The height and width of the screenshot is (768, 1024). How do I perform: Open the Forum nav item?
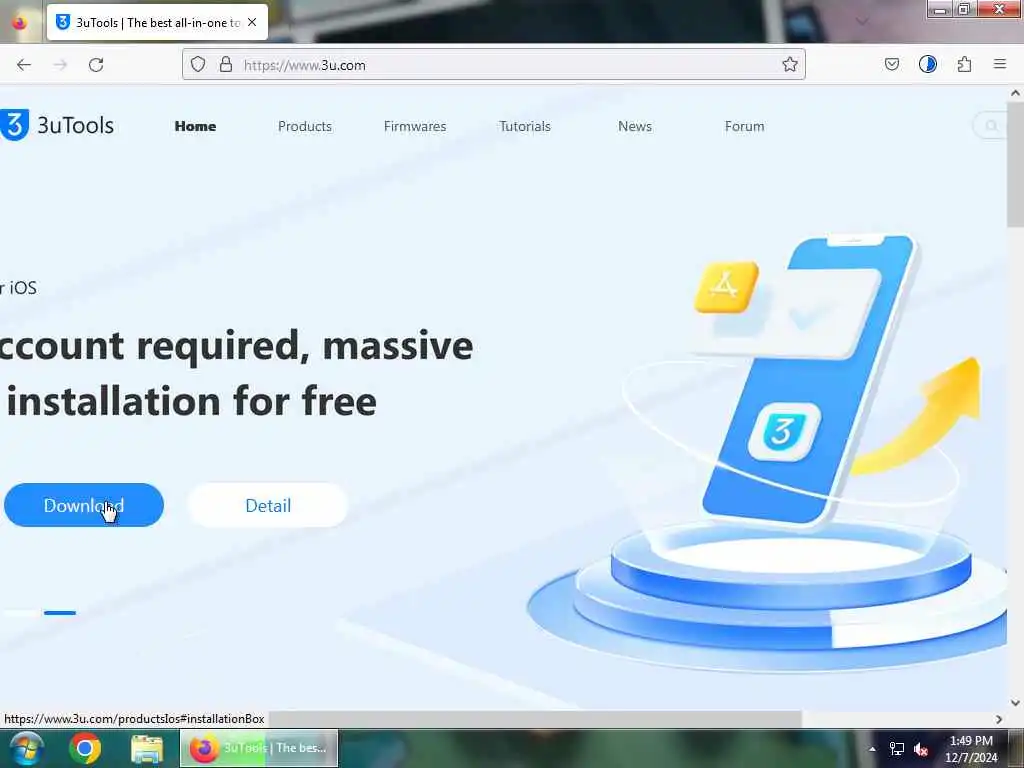(x=744, y=126)
